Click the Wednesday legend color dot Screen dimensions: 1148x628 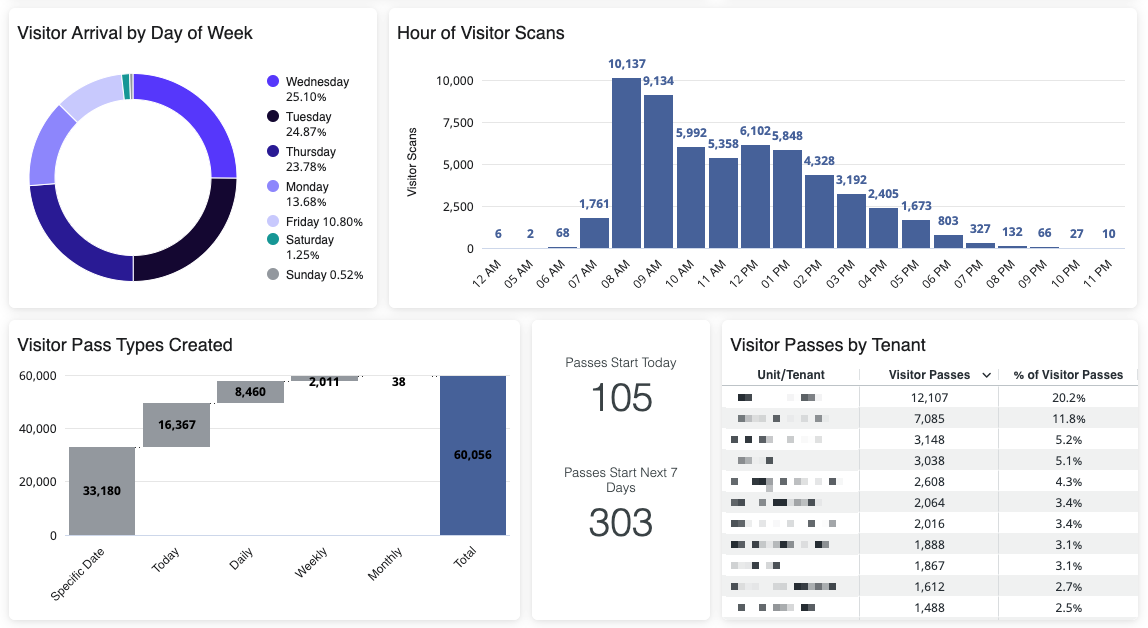point(272,82)
